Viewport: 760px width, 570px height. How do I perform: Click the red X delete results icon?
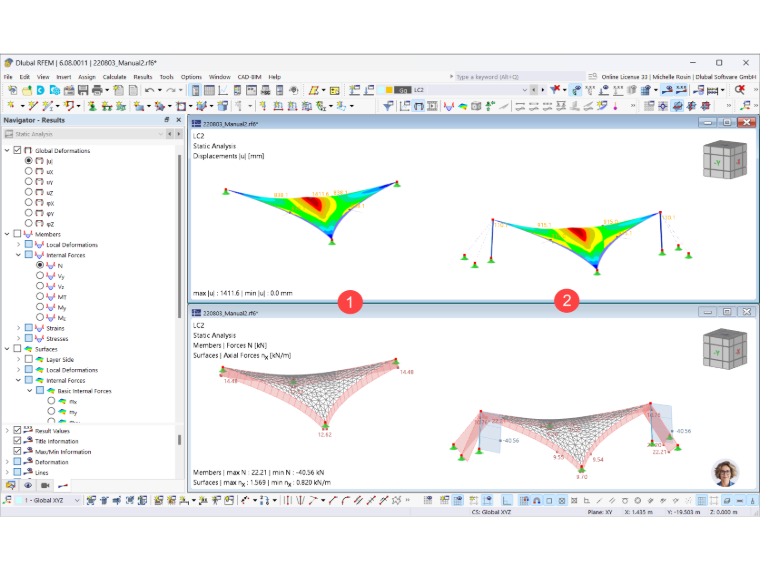[555, 90]
